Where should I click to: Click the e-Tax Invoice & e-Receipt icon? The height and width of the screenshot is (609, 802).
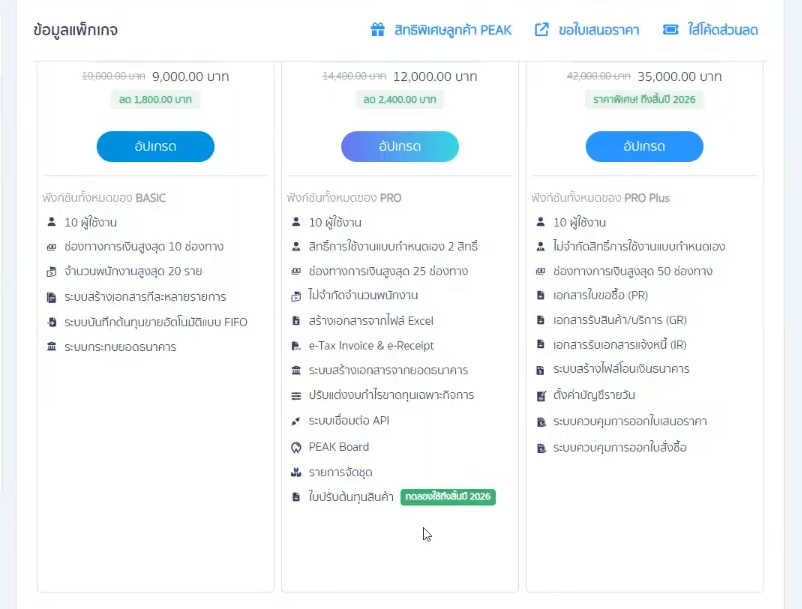(296, 346)
